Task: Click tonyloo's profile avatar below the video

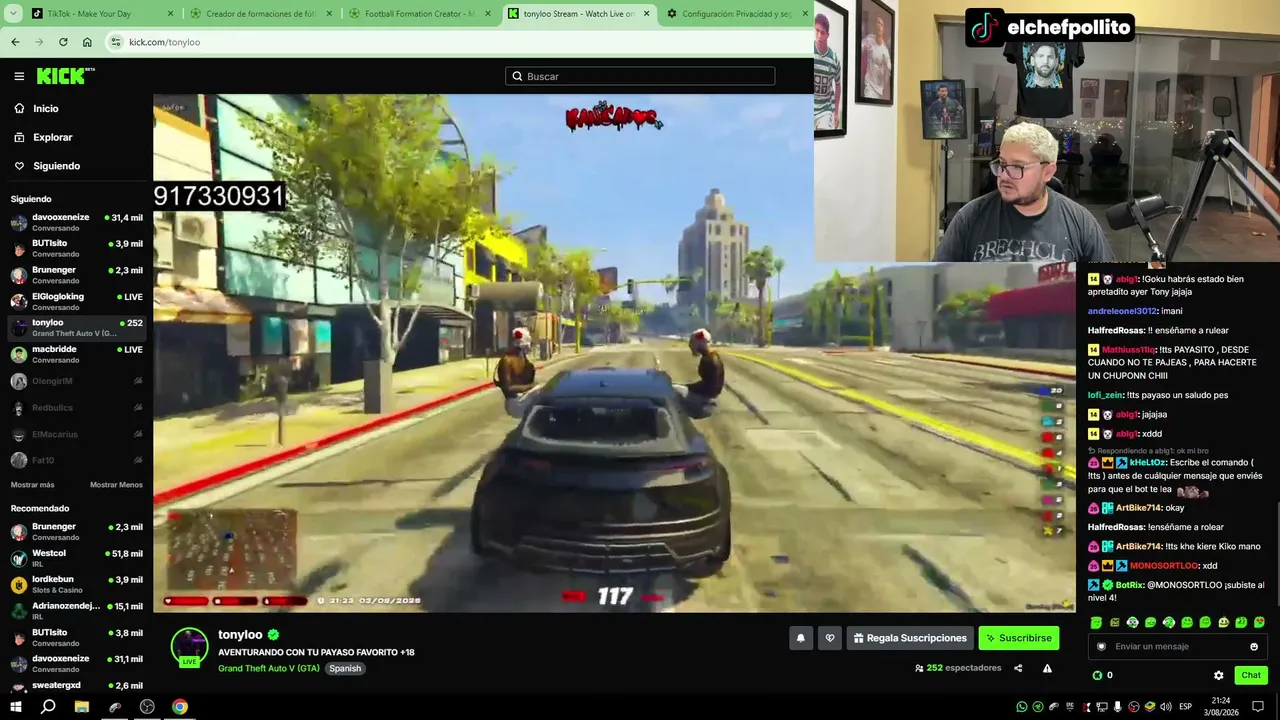Action: (x=189, y=646)
